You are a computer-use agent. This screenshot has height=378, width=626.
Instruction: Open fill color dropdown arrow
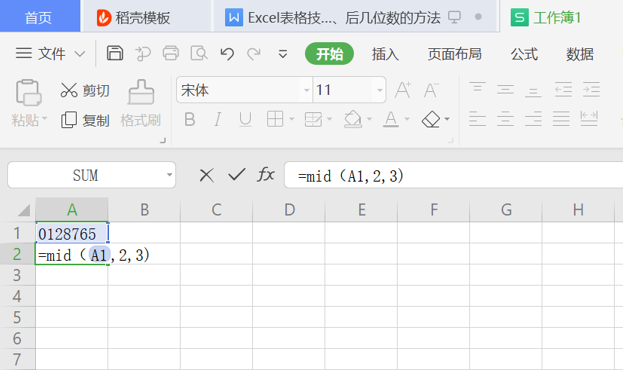pos(369,119)
